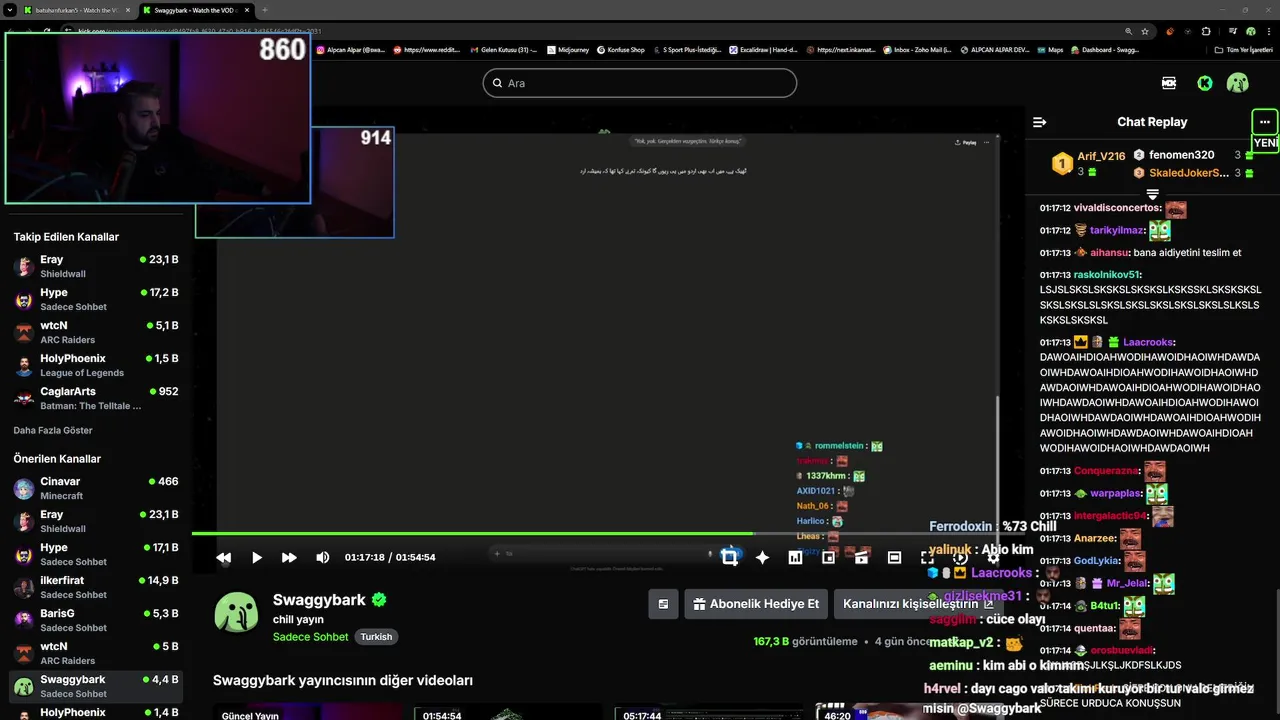Image resolution: width=1280 pixels, height=720 pixels.
Task: Open the browser extensions puzzle icon
Action: coord(1206,31)
